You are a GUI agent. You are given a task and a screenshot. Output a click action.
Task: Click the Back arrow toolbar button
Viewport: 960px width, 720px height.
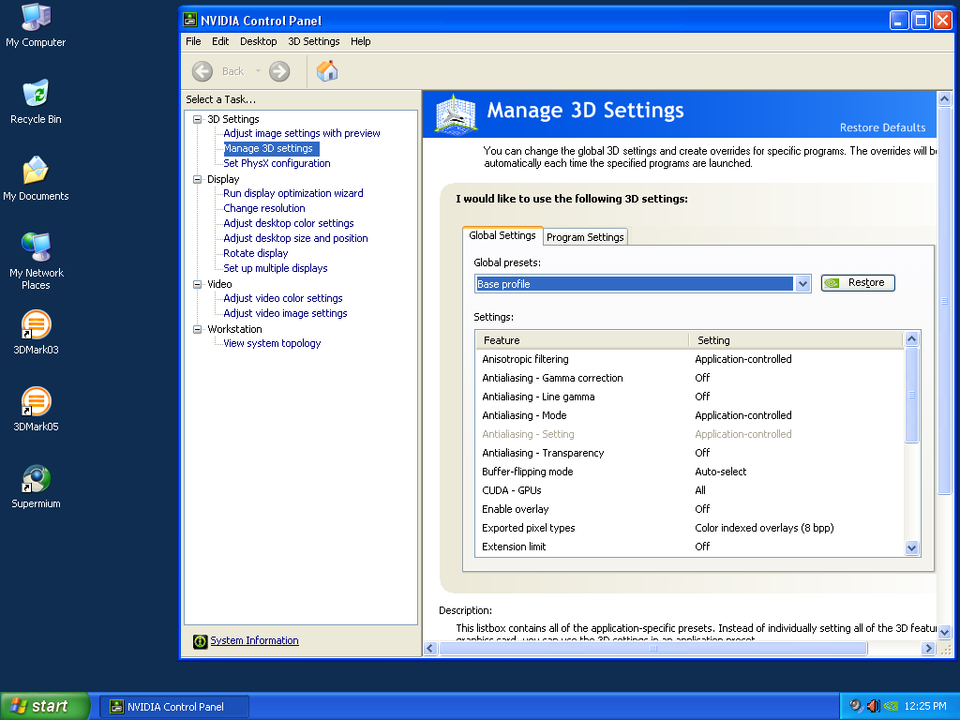coord(203,71)
